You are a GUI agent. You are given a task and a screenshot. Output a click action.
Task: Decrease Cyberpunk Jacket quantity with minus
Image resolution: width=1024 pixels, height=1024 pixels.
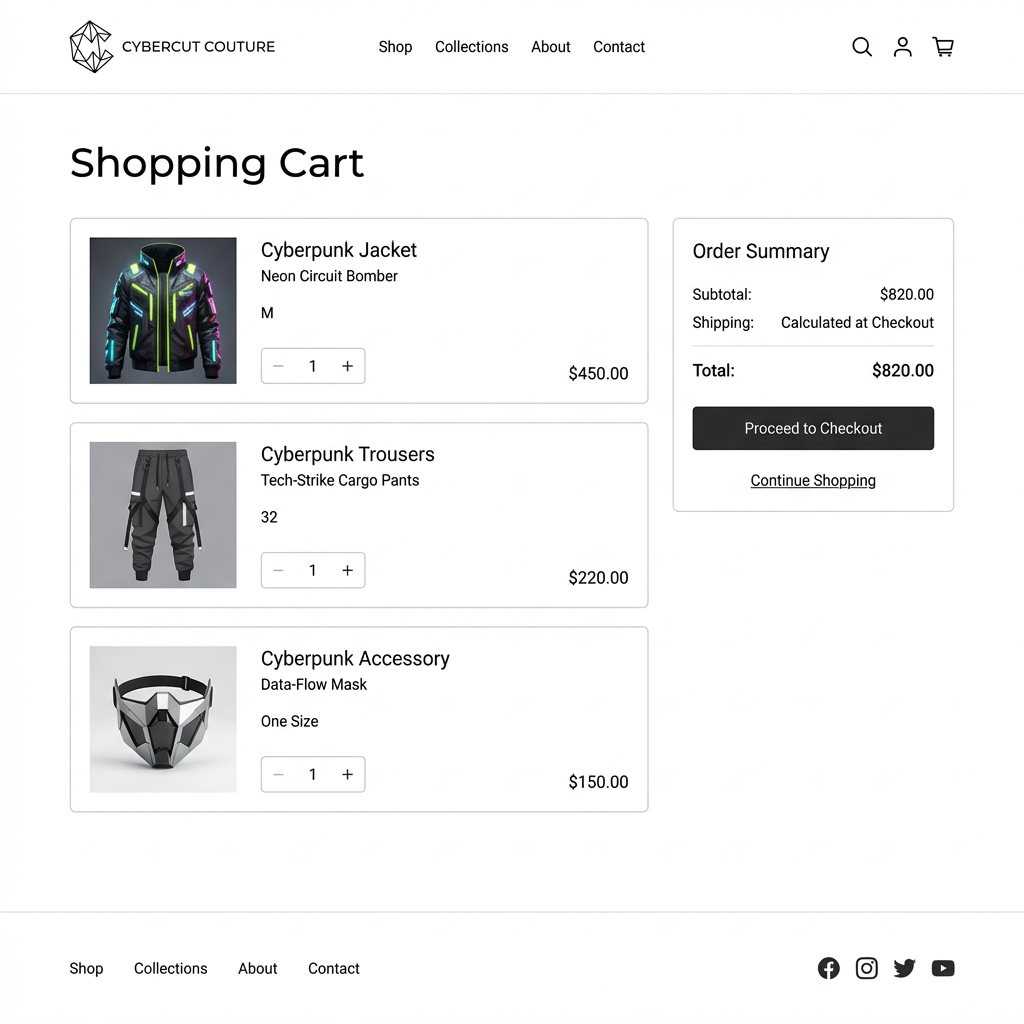pyautogui.click(x=278, y=366)
